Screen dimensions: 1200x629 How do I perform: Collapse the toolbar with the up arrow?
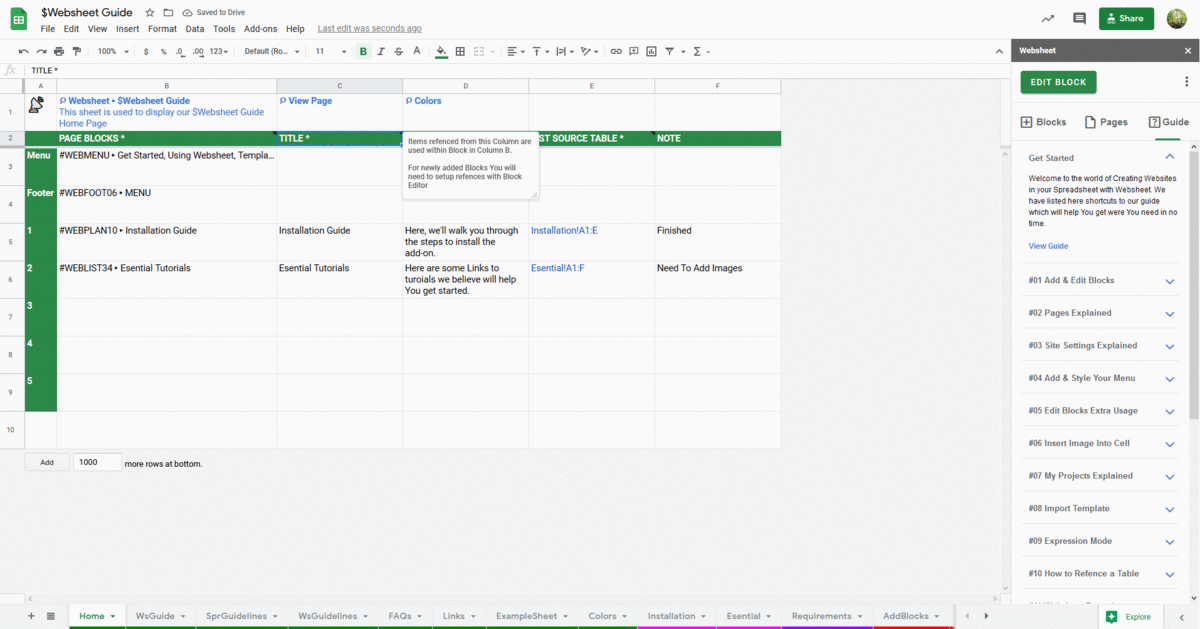click(x=999, y=51)
